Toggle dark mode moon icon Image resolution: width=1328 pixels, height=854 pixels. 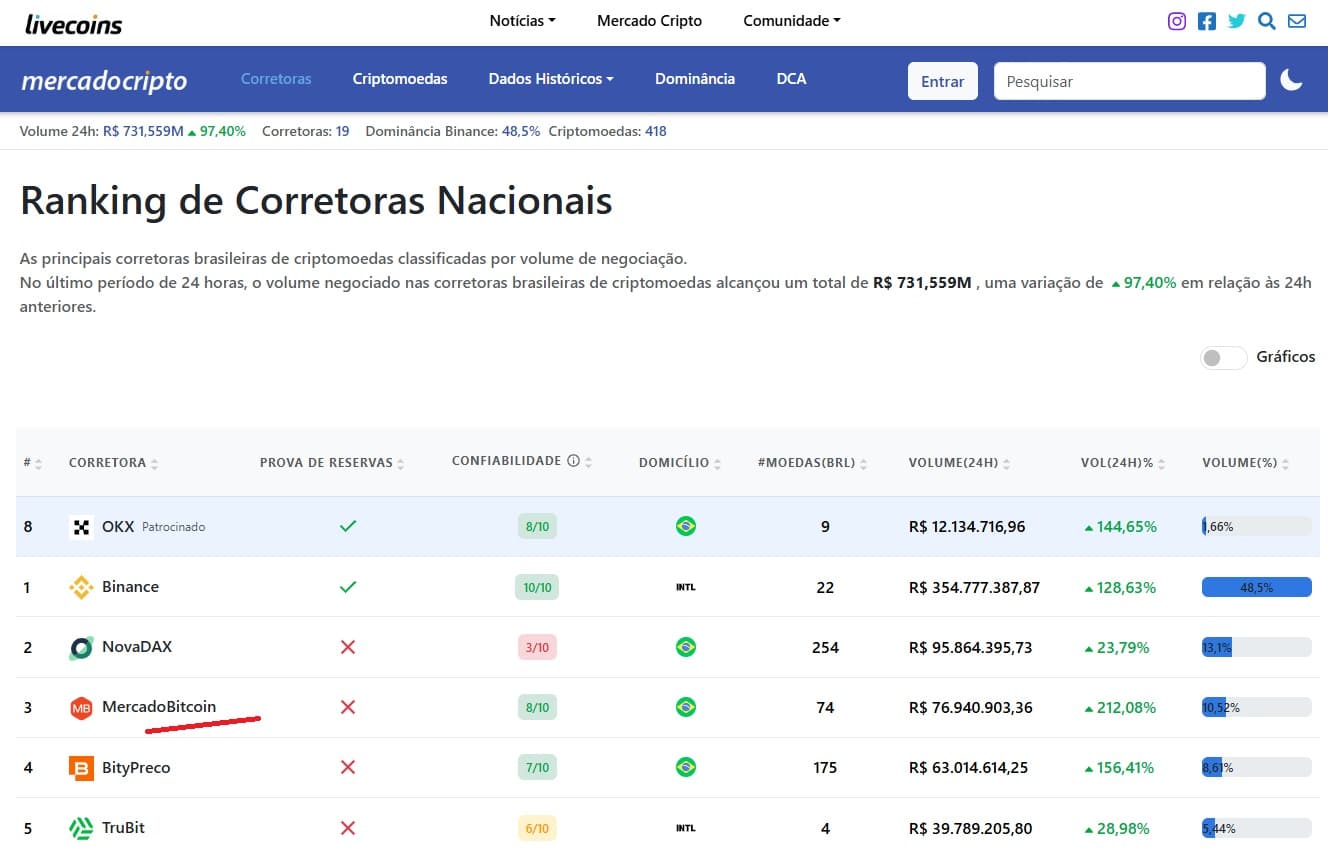click(1291, 79)
